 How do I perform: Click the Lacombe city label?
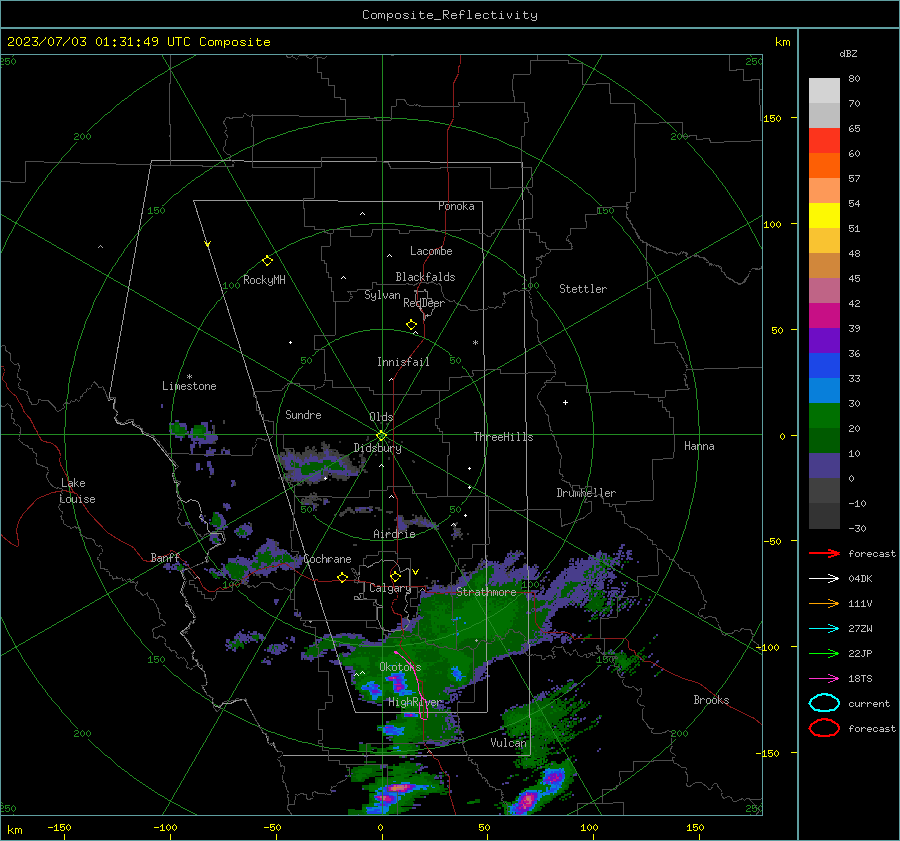(x=431, y=251)
